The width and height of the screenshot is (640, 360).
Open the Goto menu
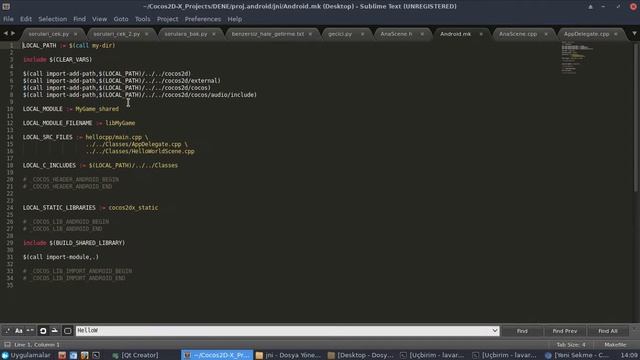pos(121,19)
